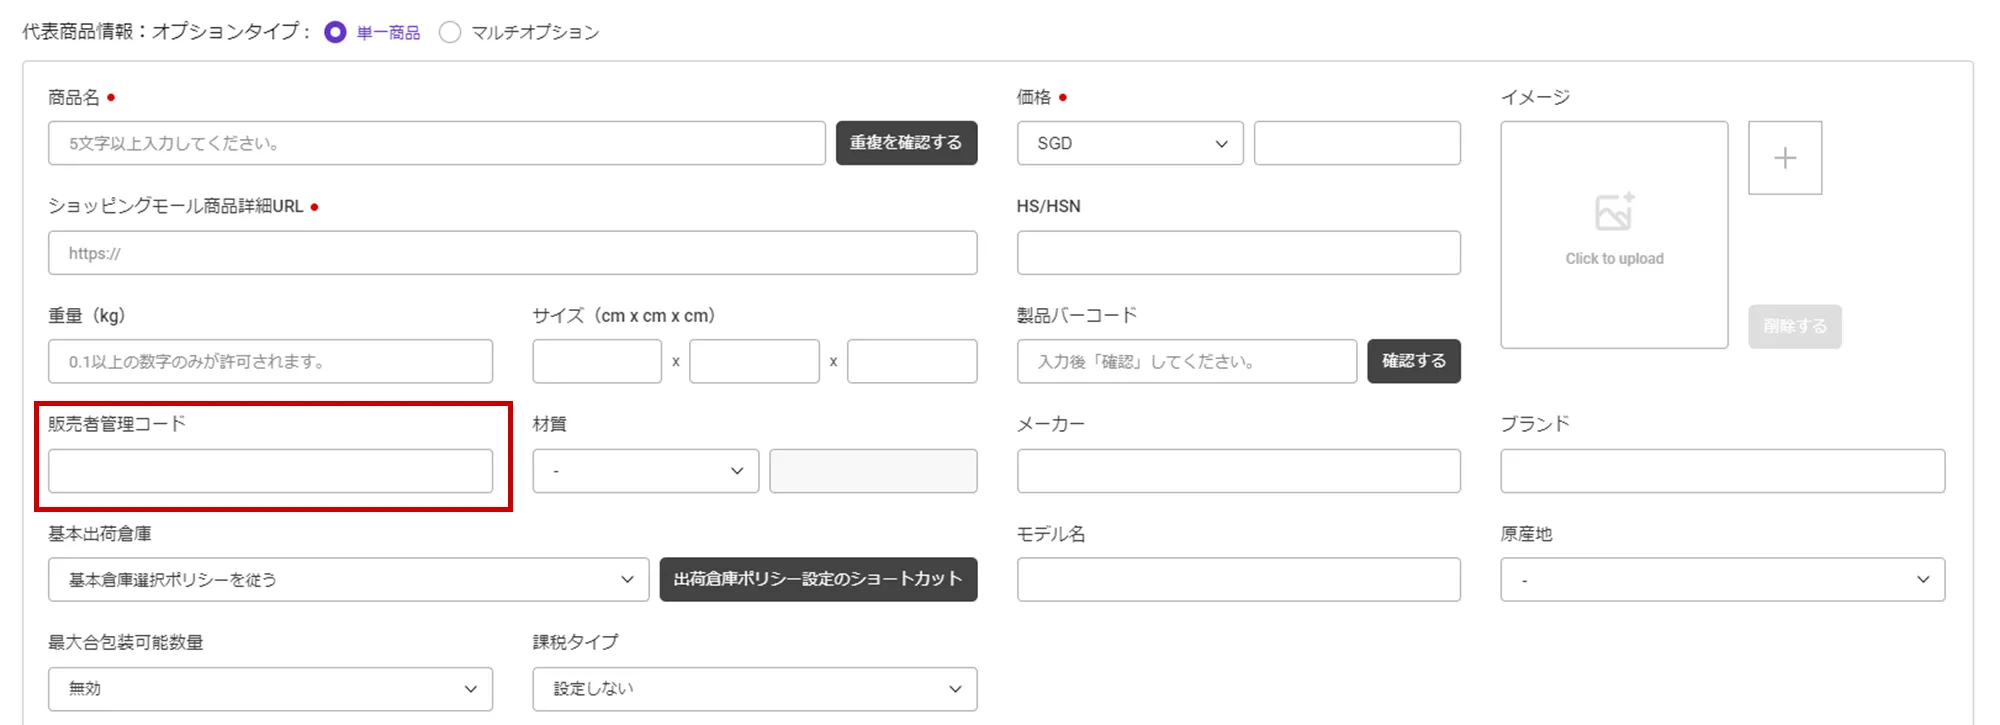Click the 削除する image delete button
This screenshot has height=725, width=2000.
pos(1794,326)
